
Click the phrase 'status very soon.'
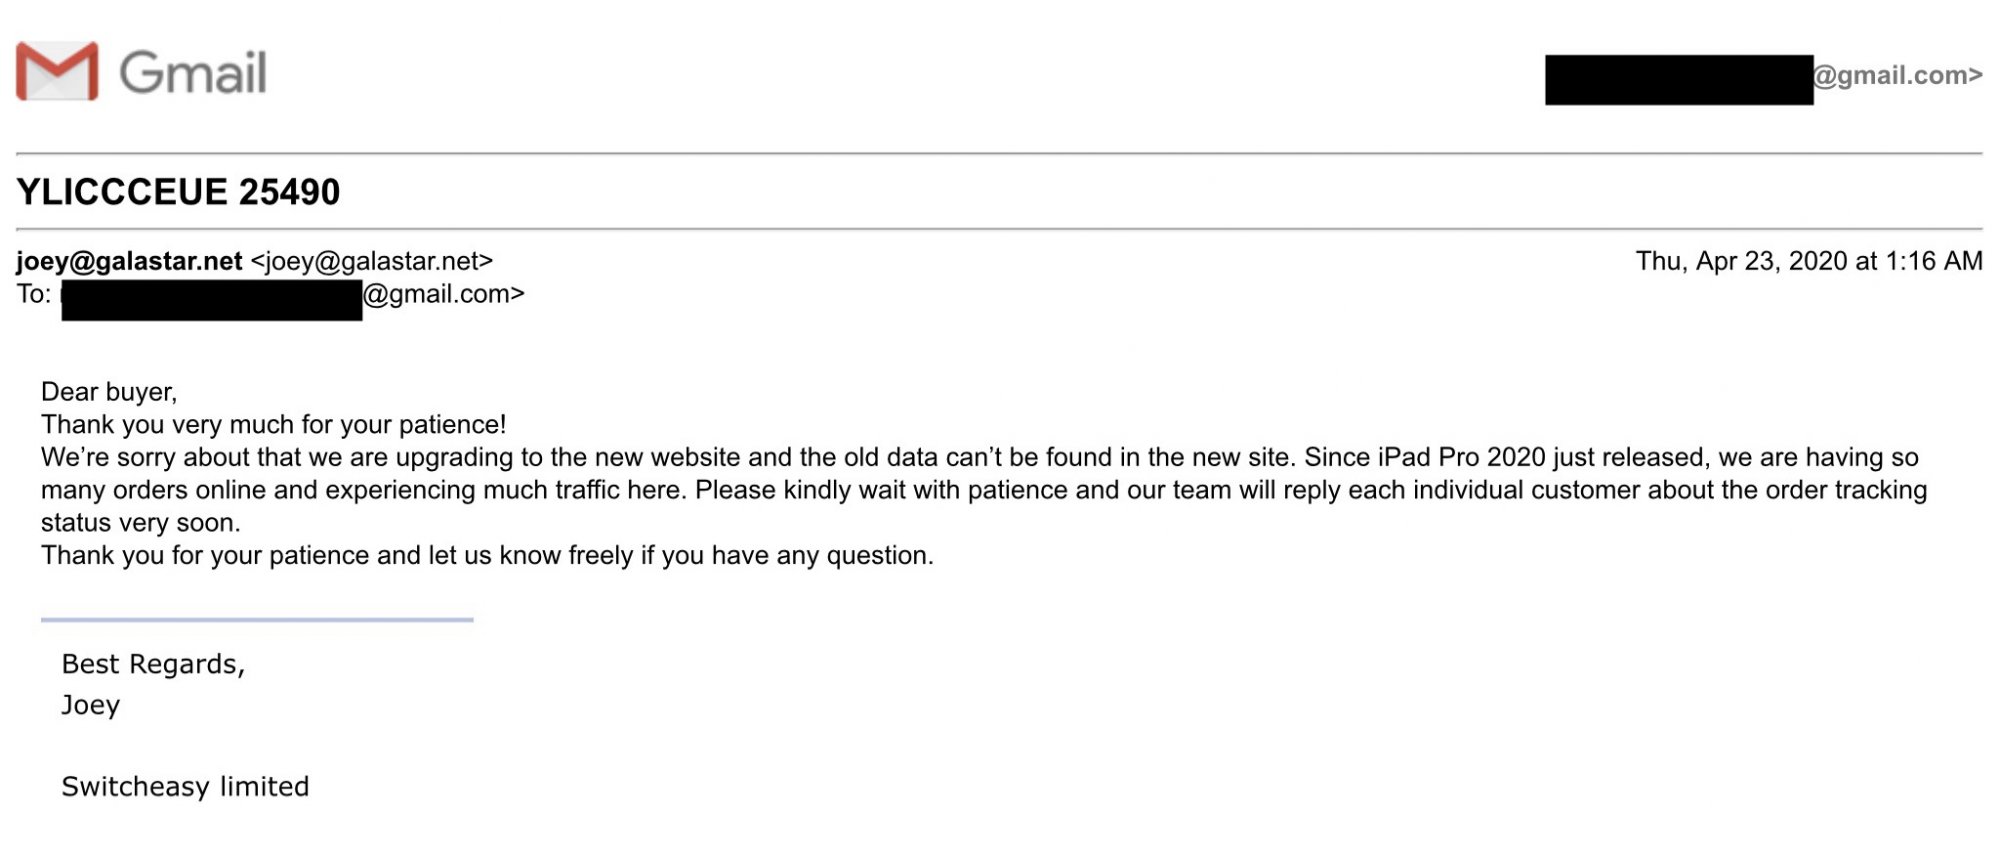(x=141, y=523)
